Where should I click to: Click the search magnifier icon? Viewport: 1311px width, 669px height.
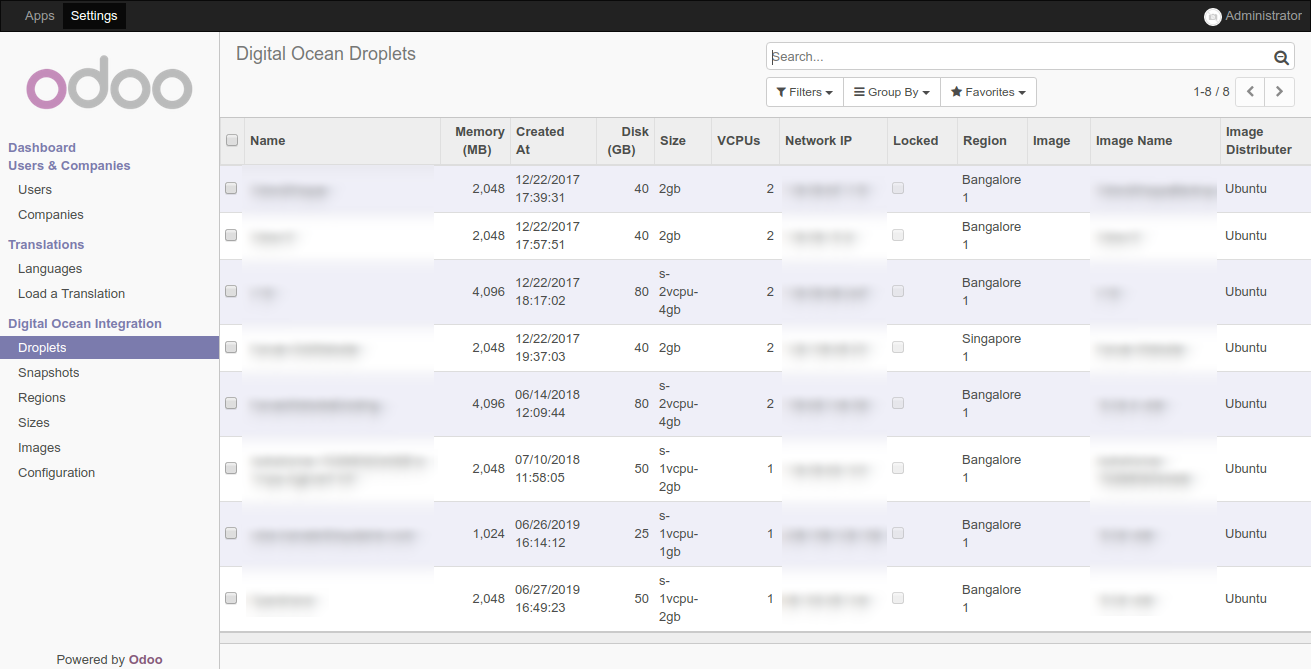coord(1281,57)
